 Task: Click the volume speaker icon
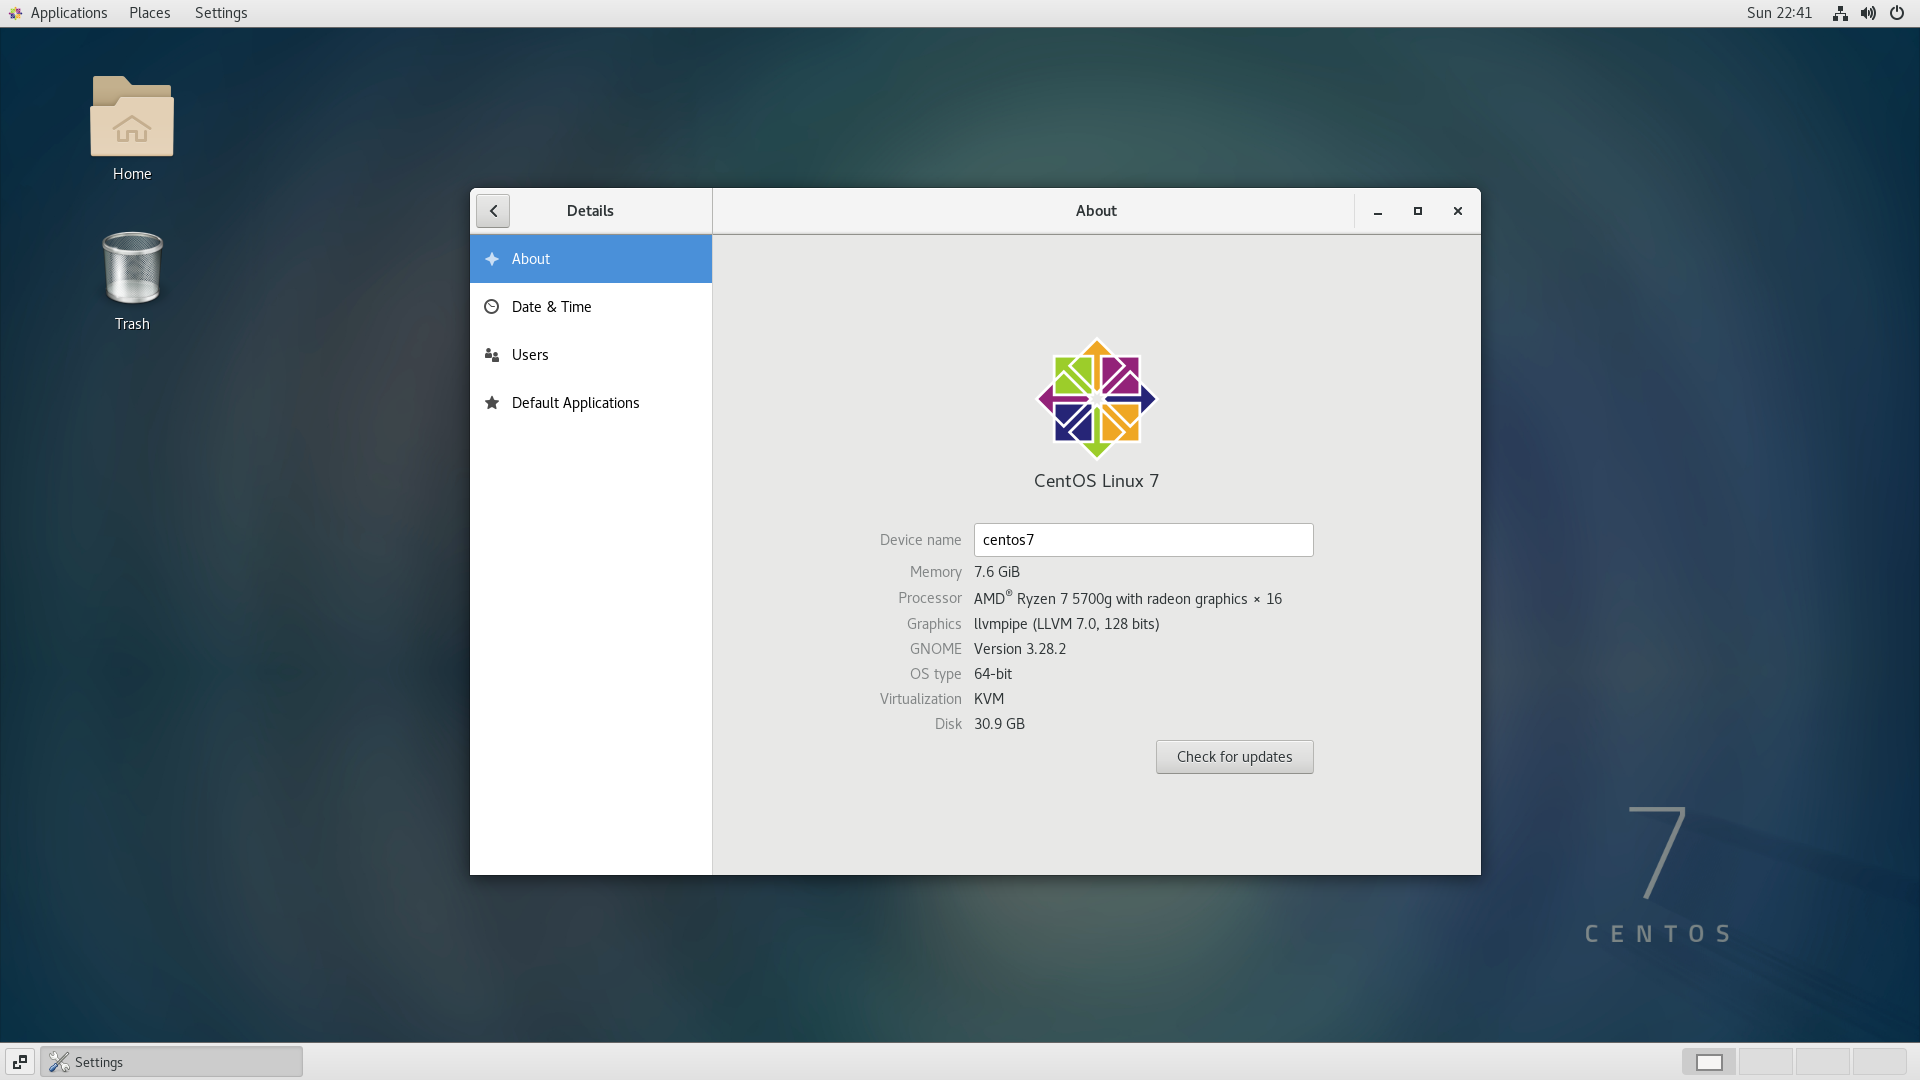point(1868,13)
